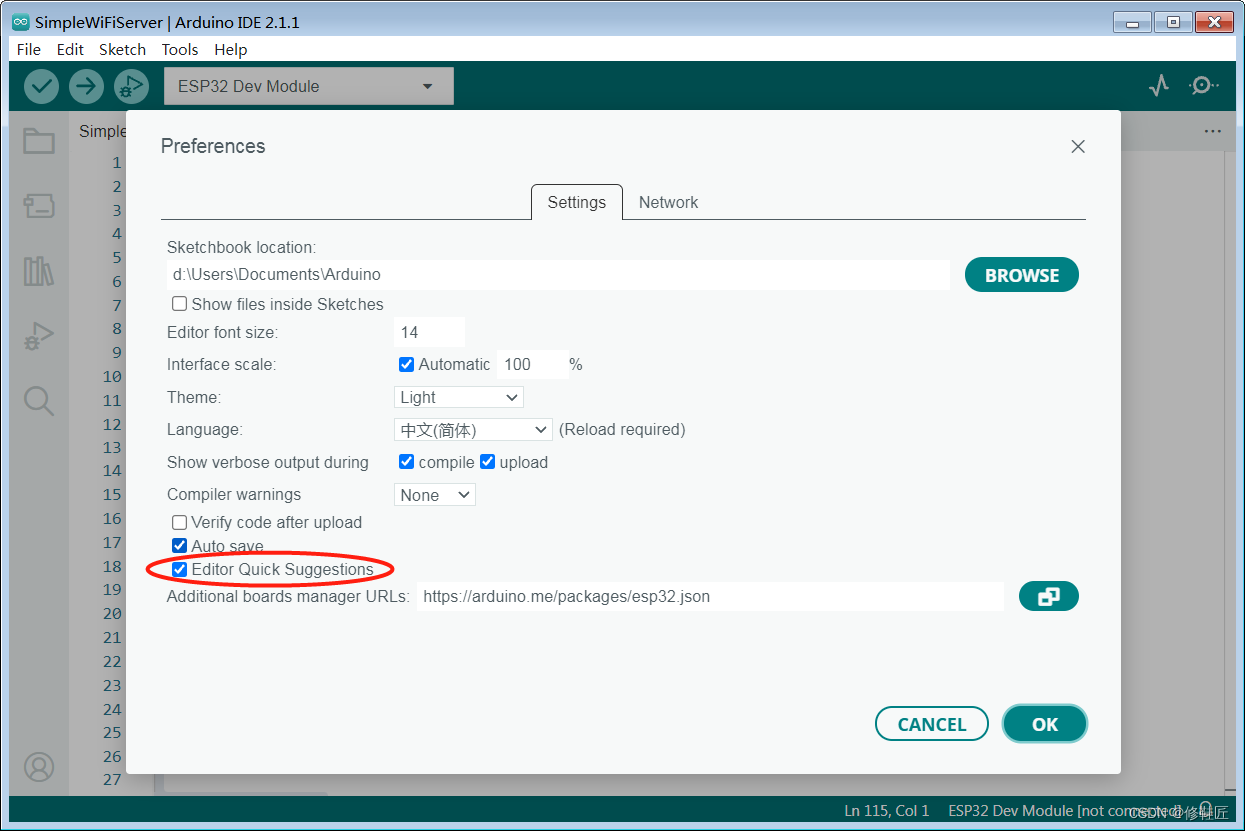Click the BROWSE button for sketchbook location

coord(1021,274)
